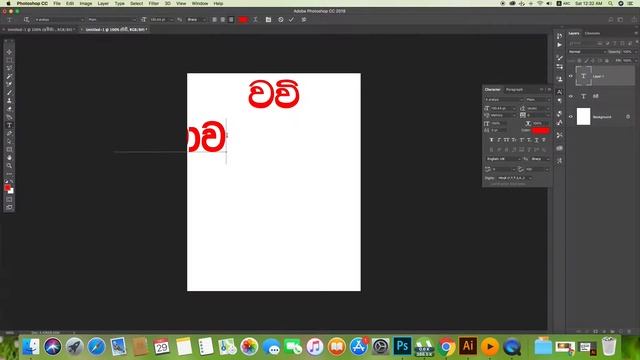Select the Lasso tool

(9, 68)
